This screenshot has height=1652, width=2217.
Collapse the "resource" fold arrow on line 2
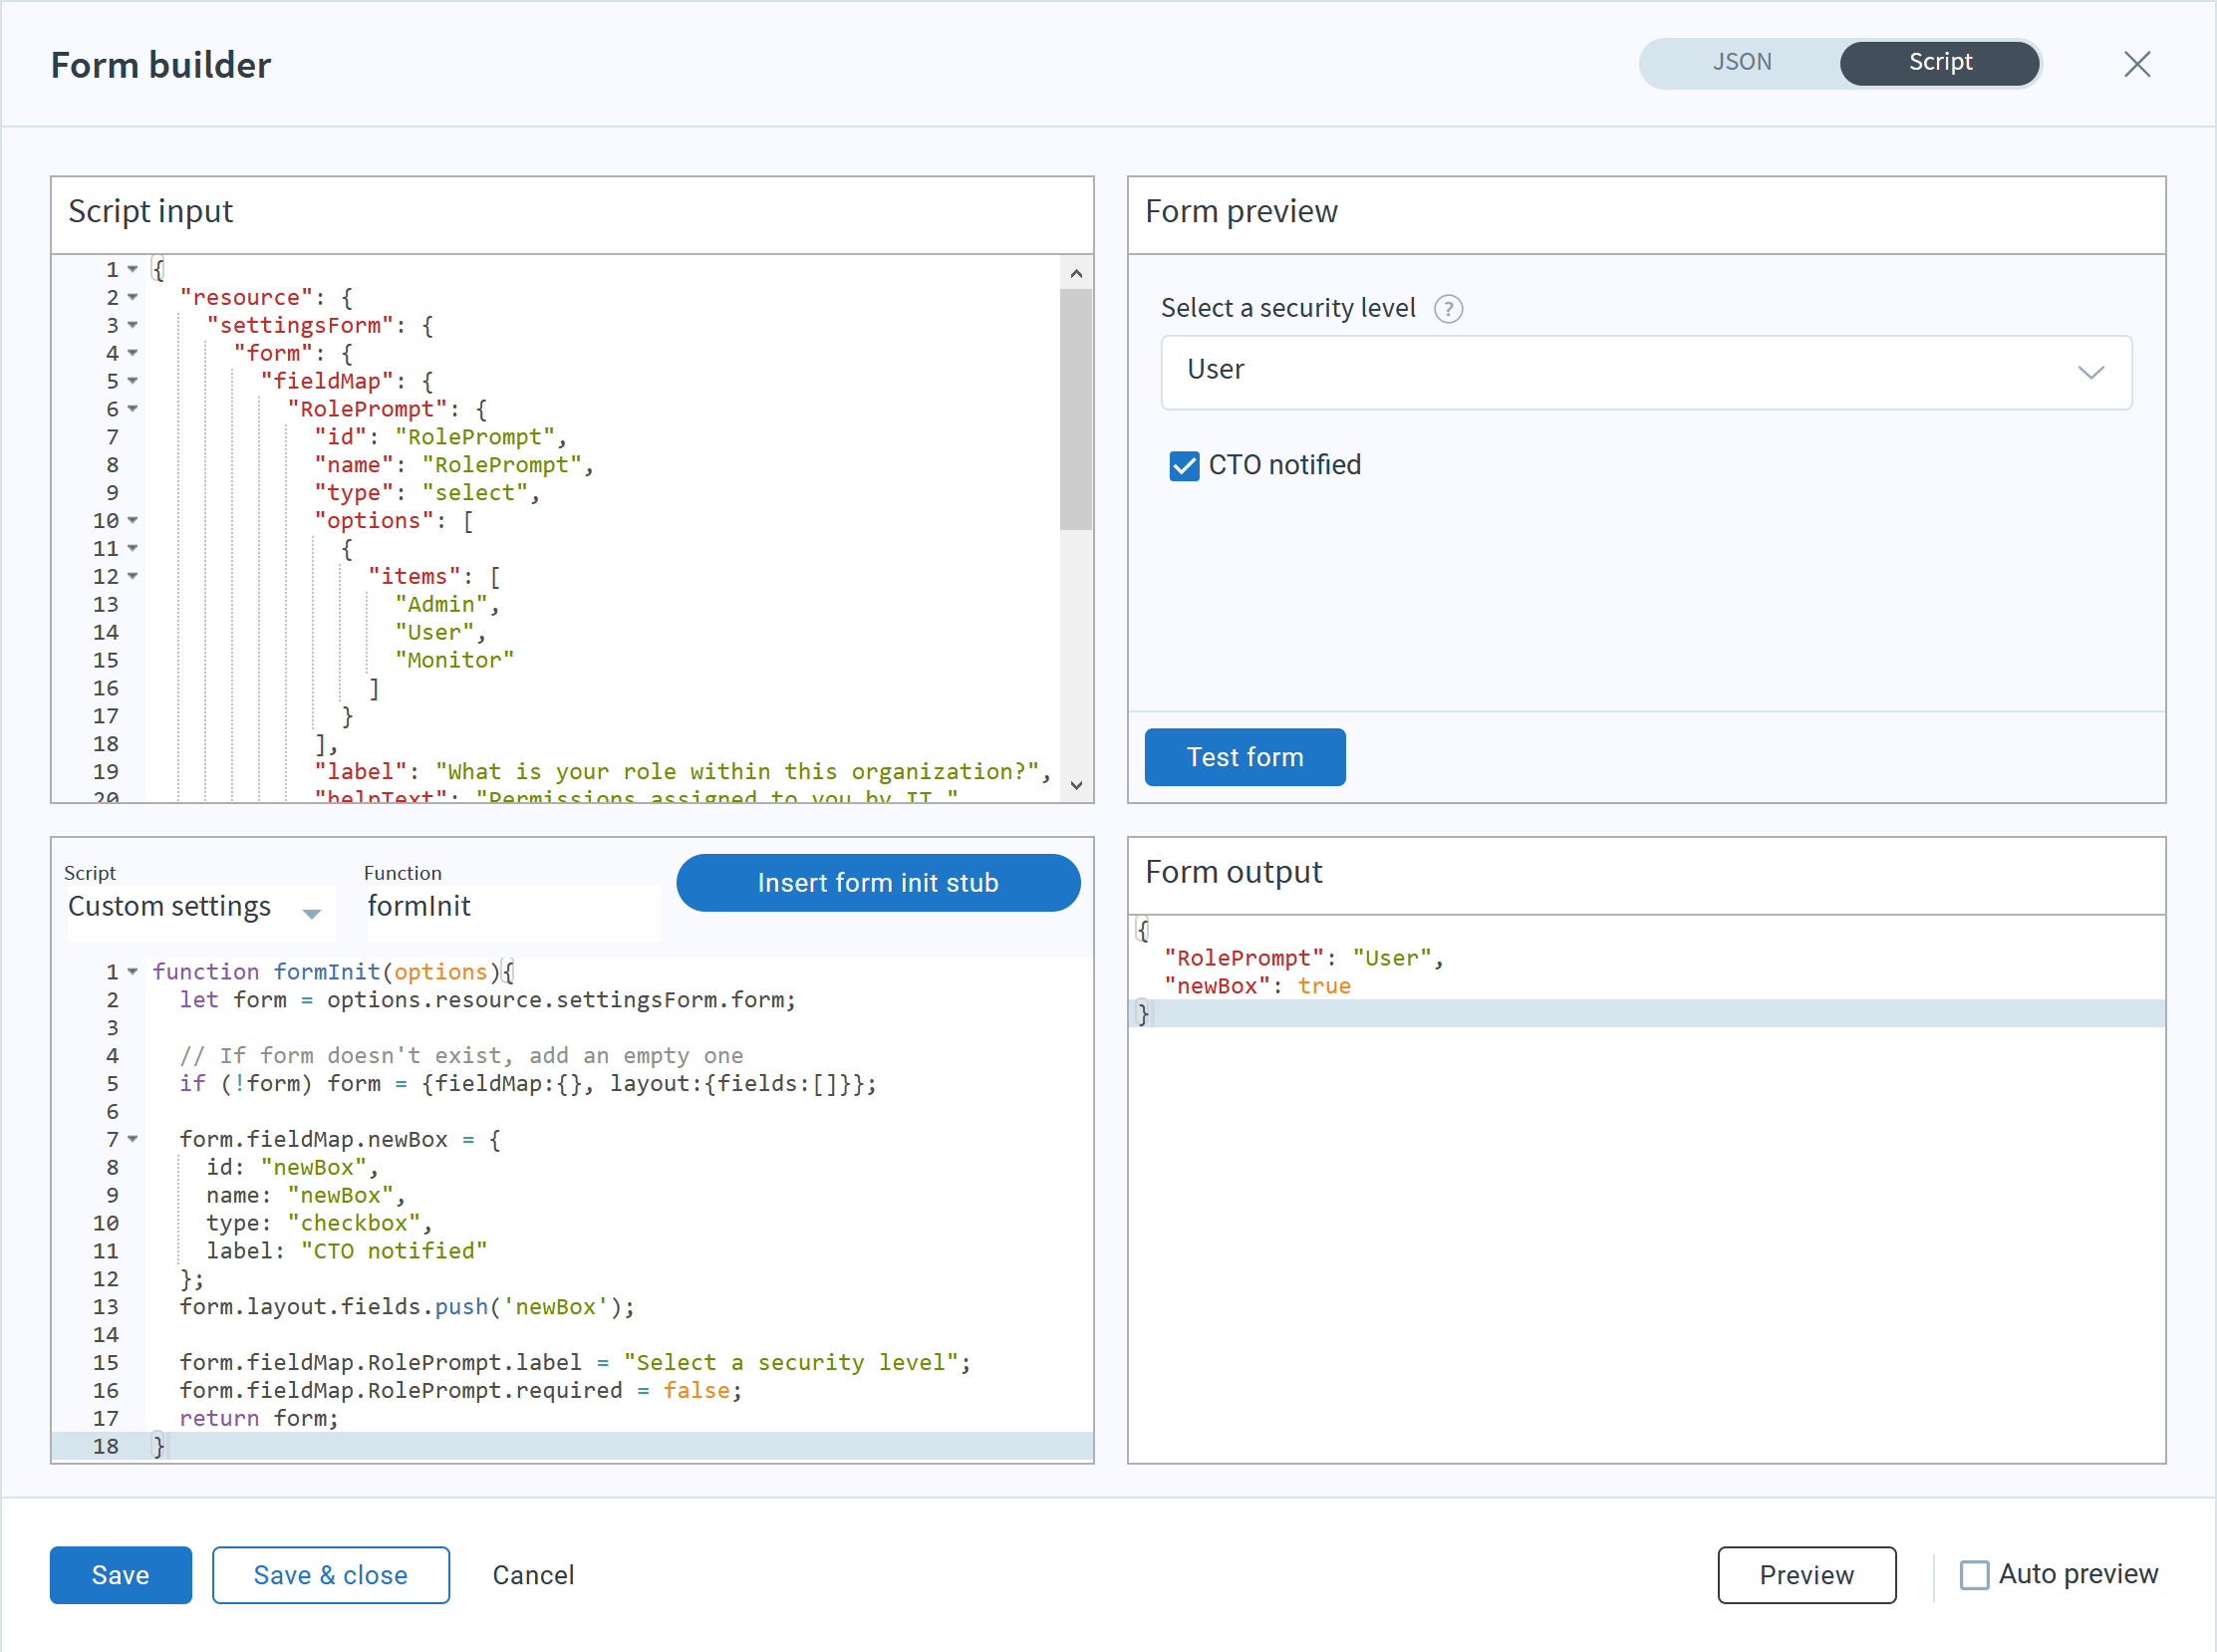pyautogui.click(x=133, y=297)
